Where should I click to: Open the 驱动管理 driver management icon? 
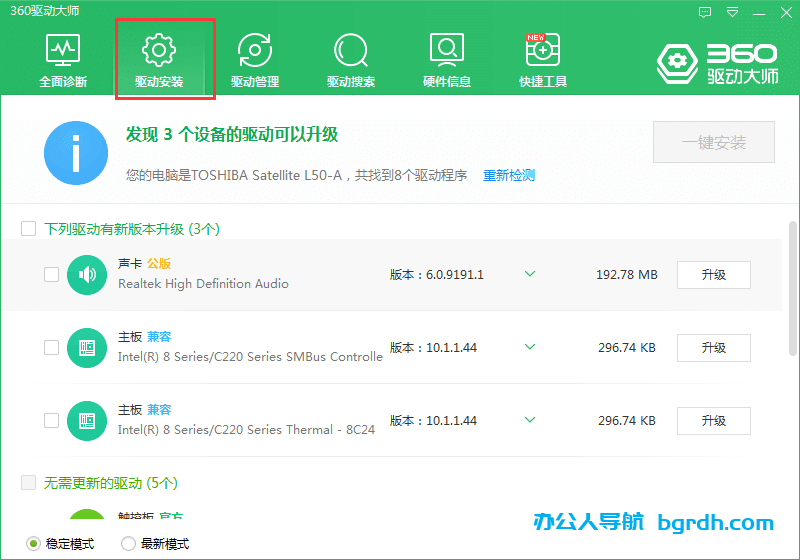255,60
